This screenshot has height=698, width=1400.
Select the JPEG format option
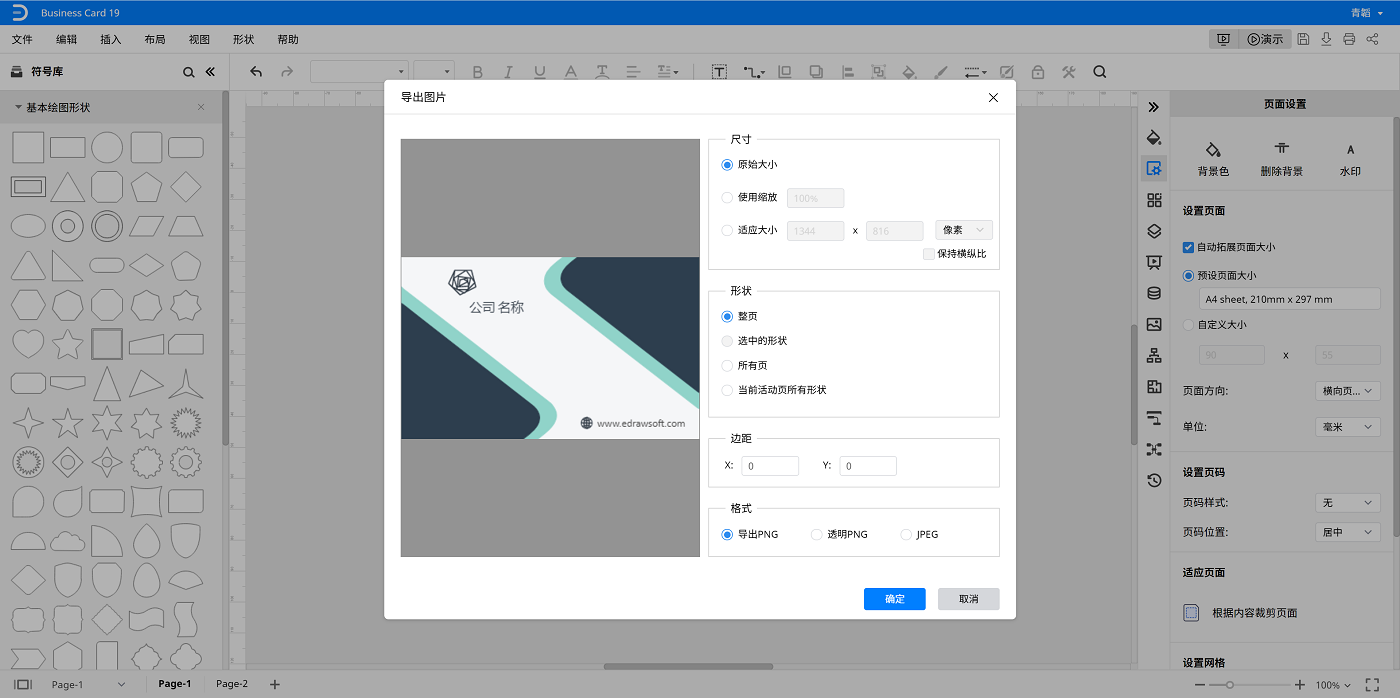[907, 535]
